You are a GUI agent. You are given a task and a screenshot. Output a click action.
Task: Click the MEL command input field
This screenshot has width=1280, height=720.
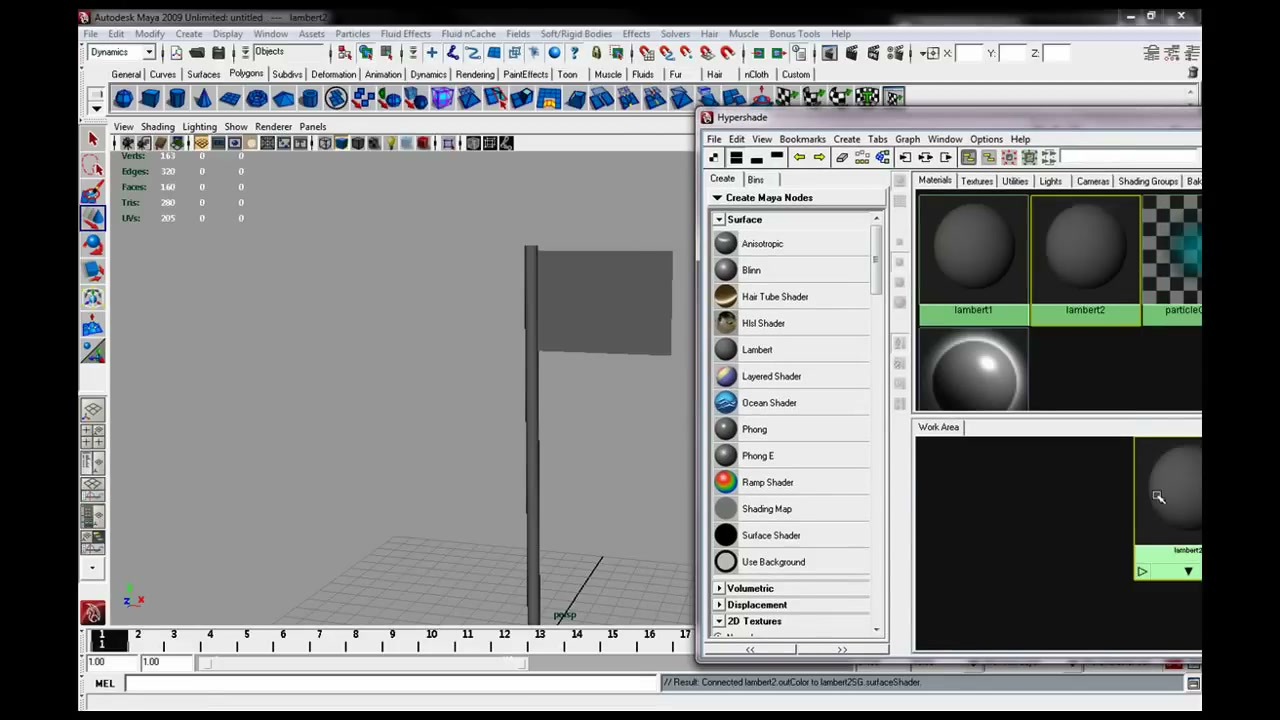(x=390, y=684)
